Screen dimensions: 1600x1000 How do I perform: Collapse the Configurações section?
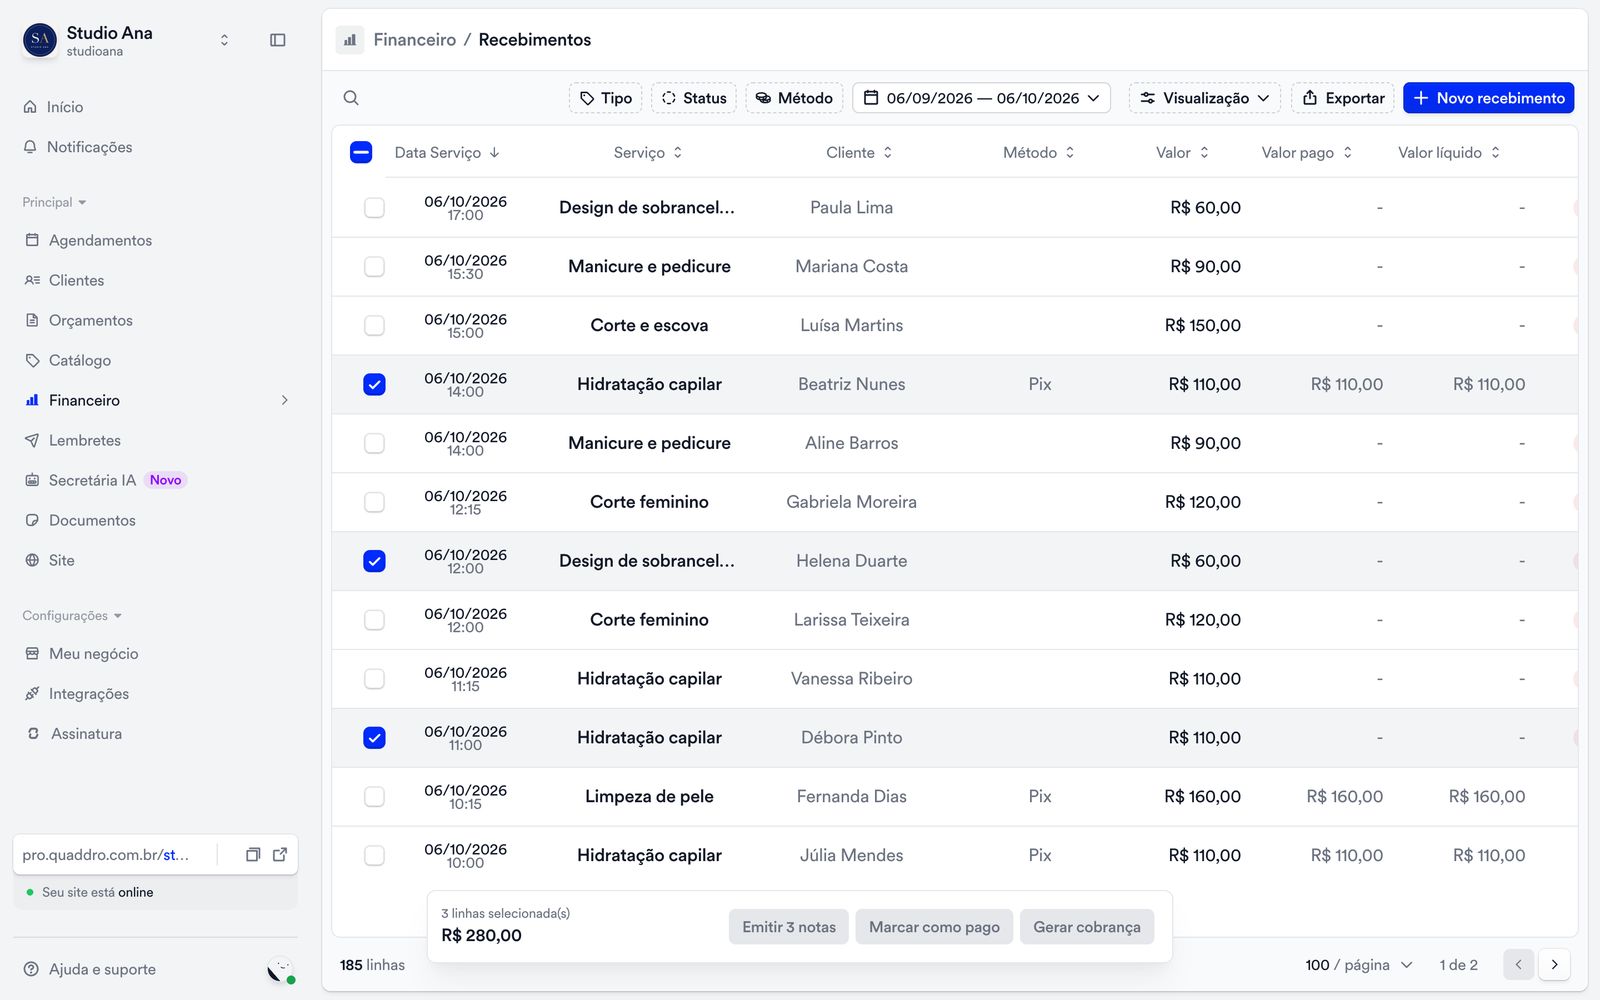(x=72, y=615)
